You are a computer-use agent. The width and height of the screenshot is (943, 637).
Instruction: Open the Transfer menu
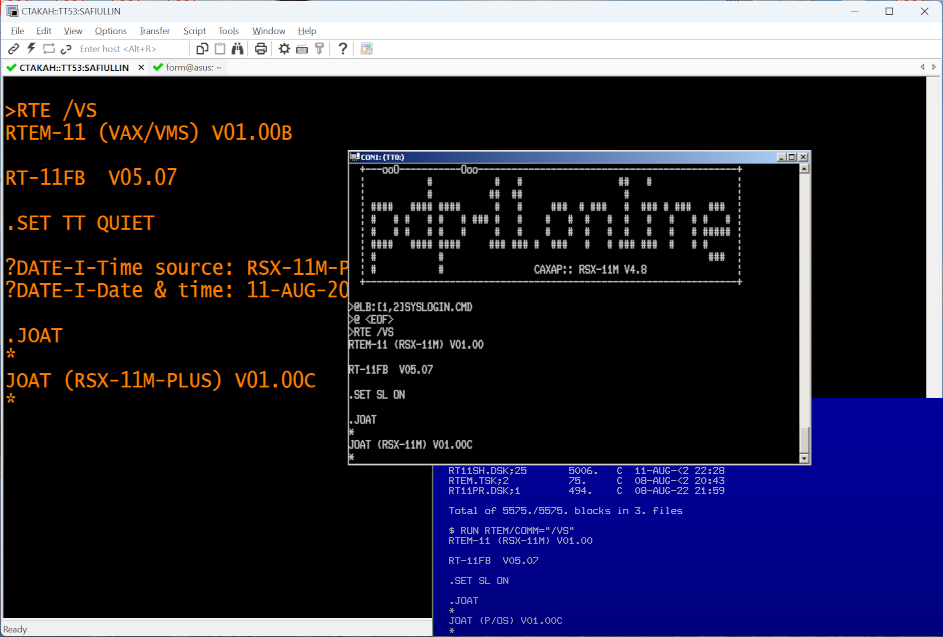[154, 31]
